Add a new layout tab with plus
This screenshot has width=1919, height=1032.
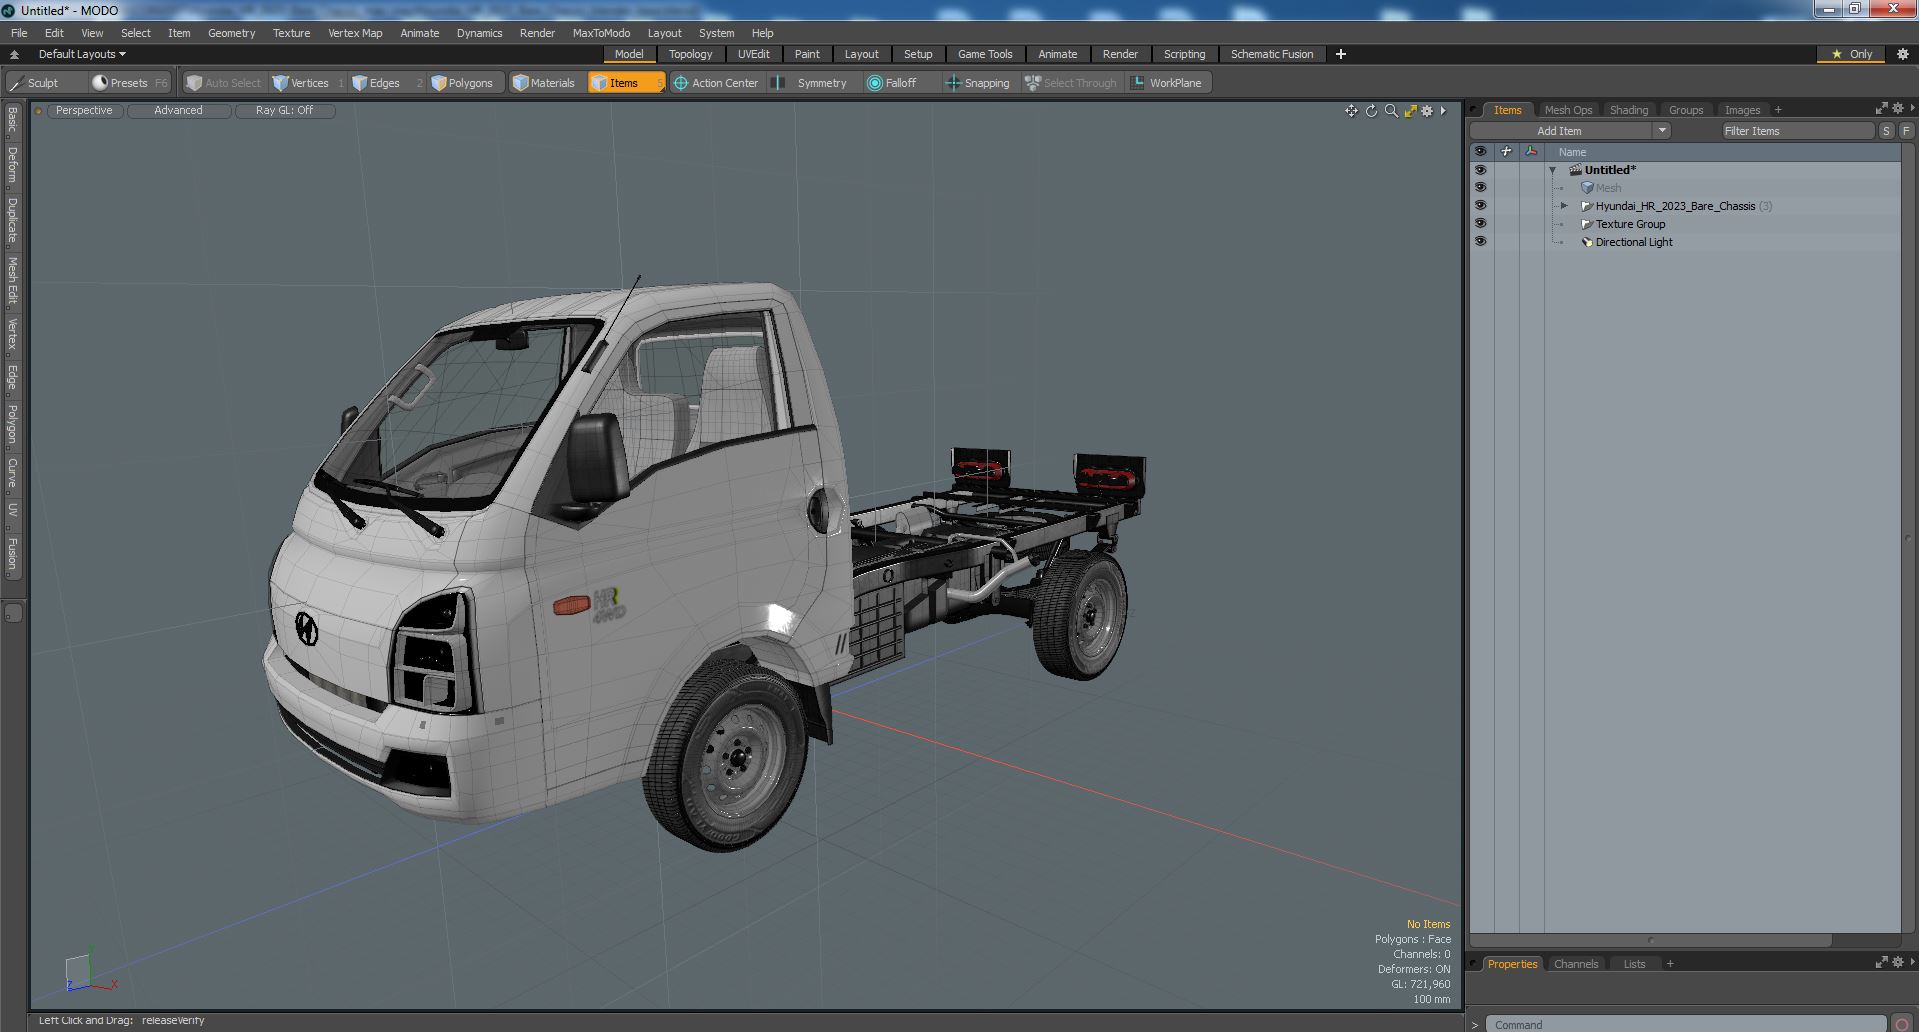click(1341, 54)
